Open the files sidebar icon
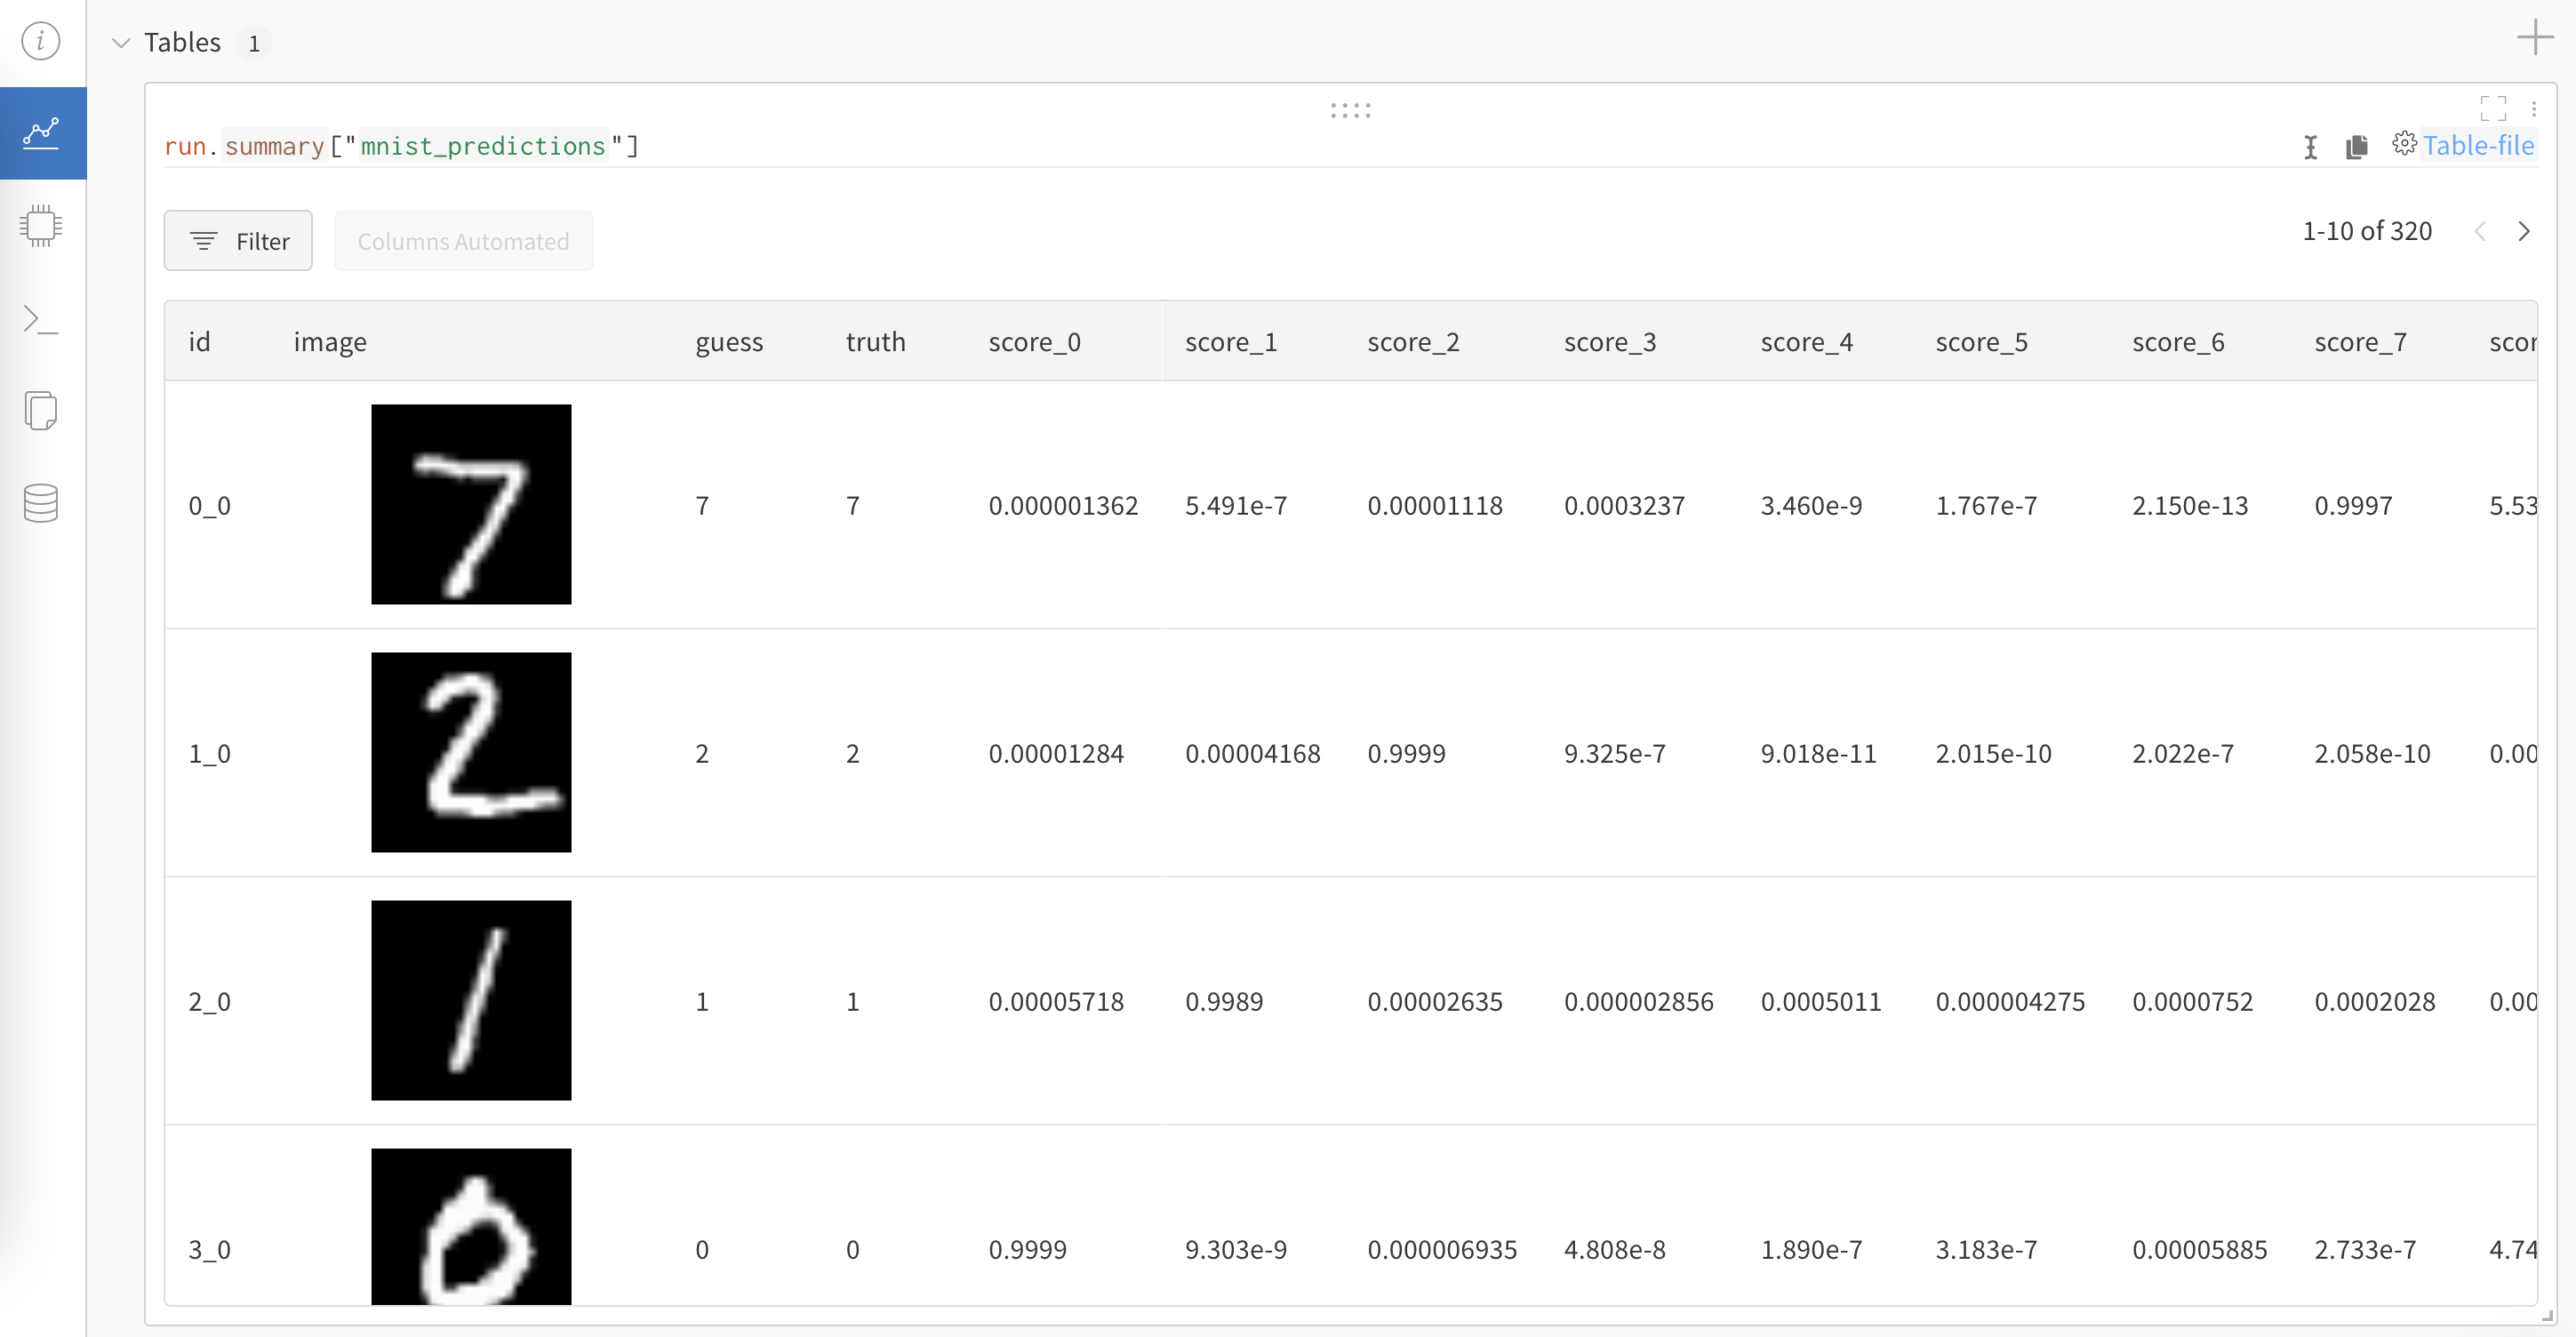2576x1337 pixels. [x=41, y=411]
